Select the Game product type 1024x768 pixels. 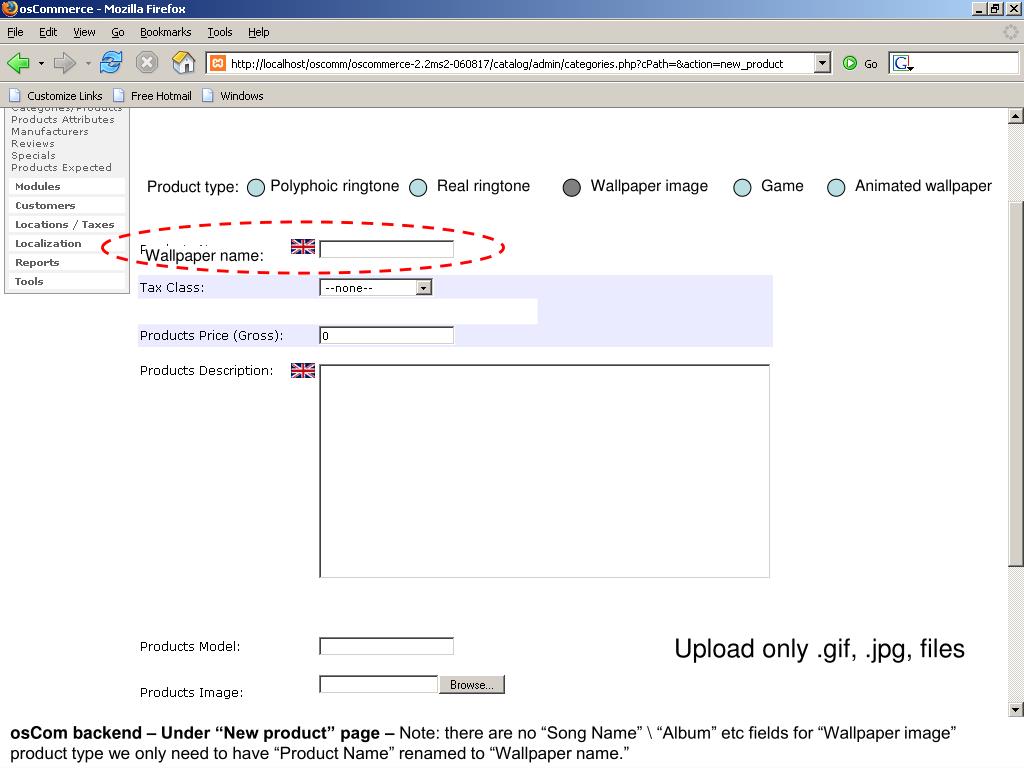click(742, 188)
